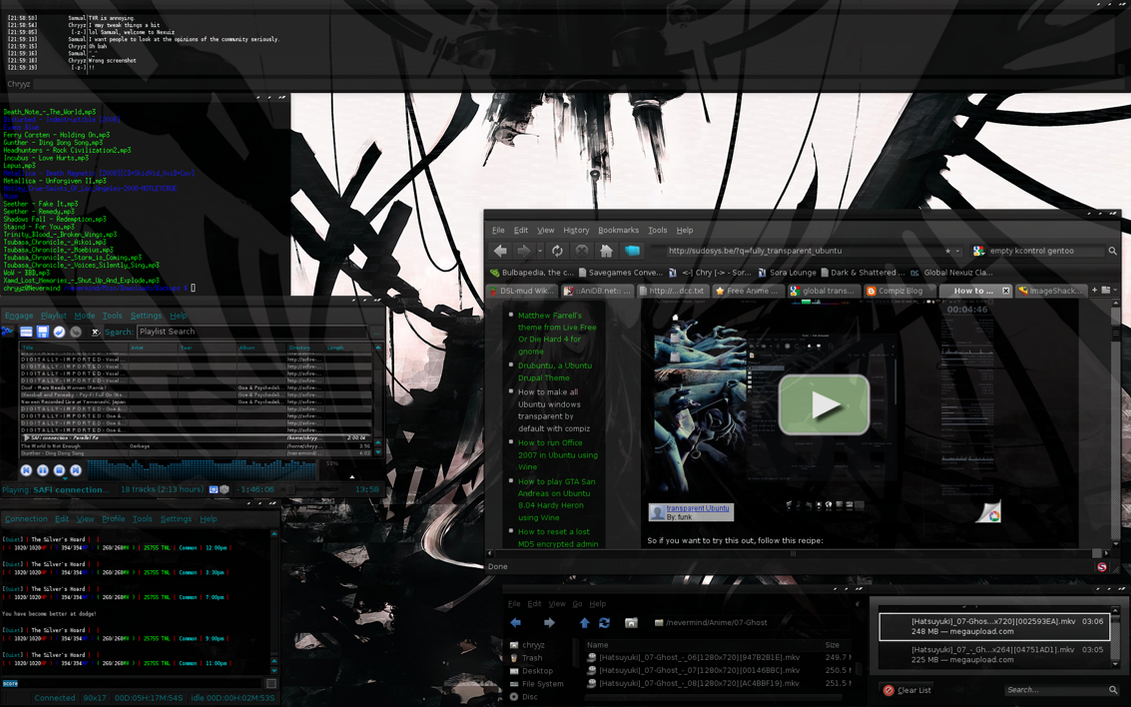Open the Google search engine selector
Viewport: 1131px width, 707px height.
click(x=979, y=251)
